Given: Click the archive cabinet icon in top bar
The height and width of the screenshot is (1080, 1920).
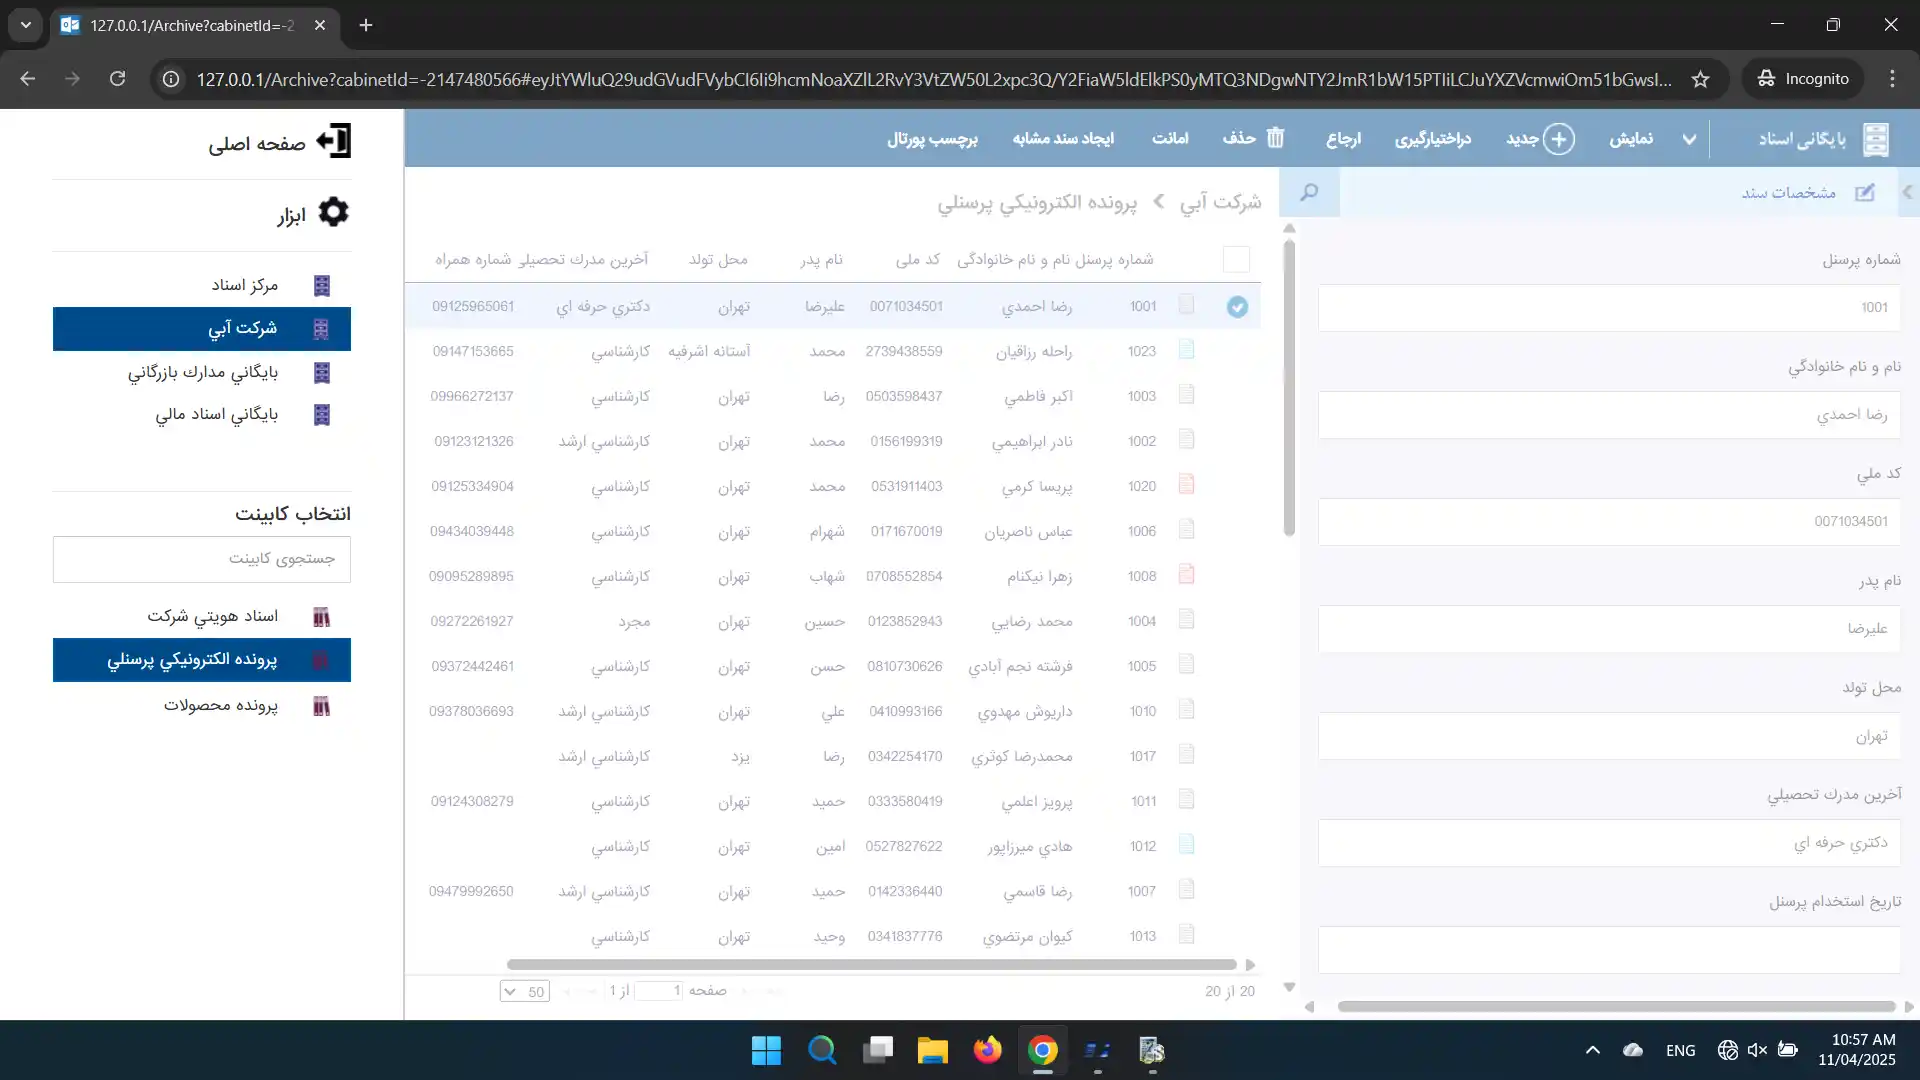Looking at the screenshot, I should [1876, 139].
